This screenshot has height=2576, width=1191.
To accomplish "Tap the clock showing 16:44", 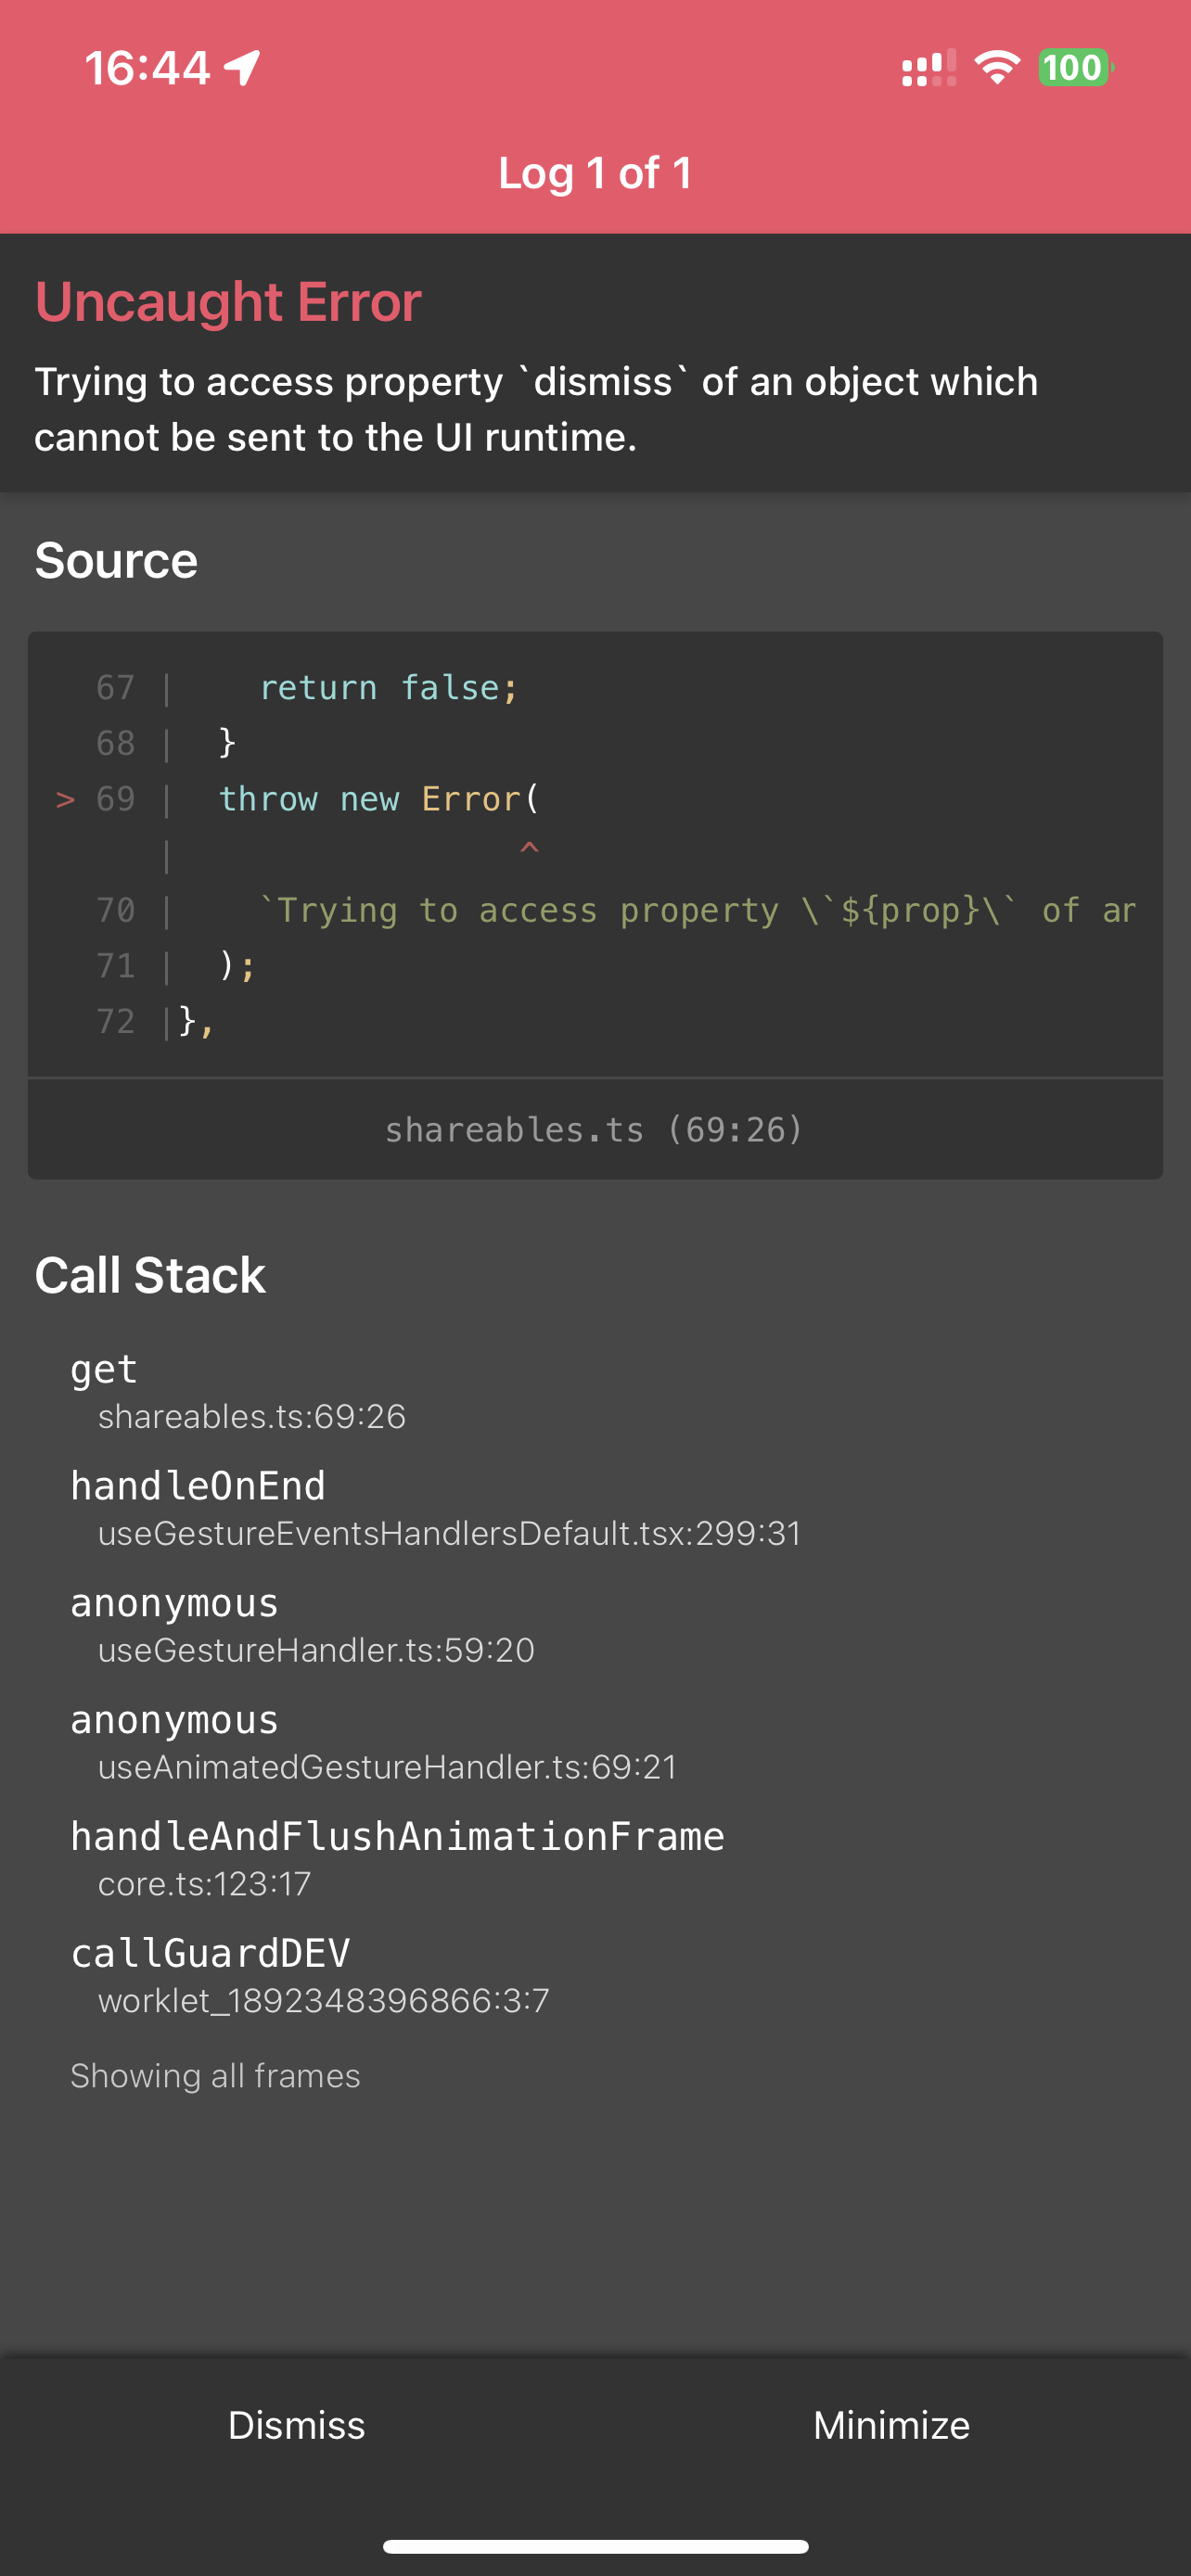I will pos(148,66).
